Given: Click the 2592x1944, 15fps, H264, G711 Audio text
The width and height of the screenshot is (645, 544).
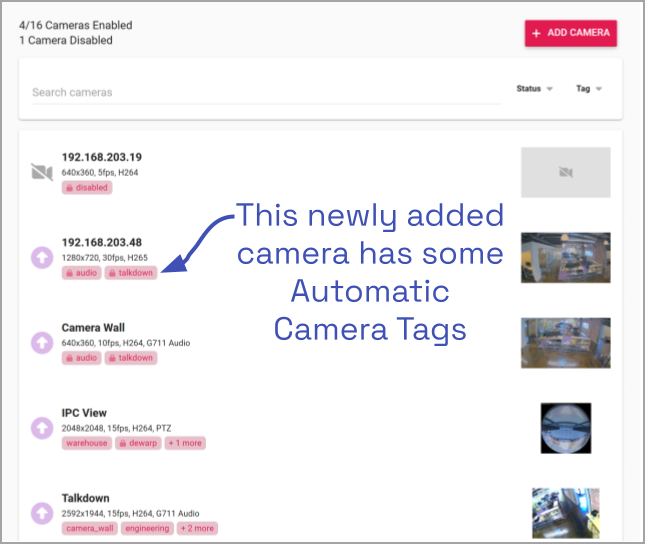Looking at the screenshot, I should pyautogui.click(x=130, y=514).
